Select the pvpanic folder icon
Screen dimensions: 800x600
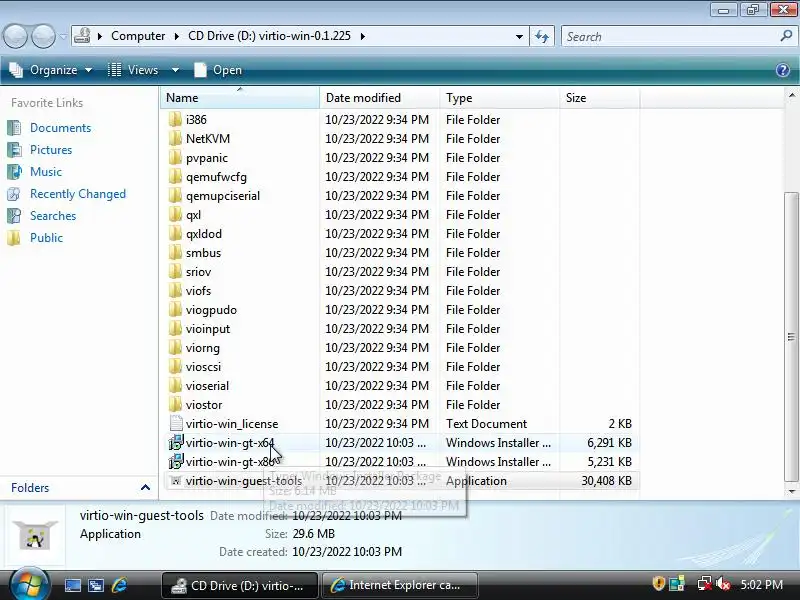point(175,158)
